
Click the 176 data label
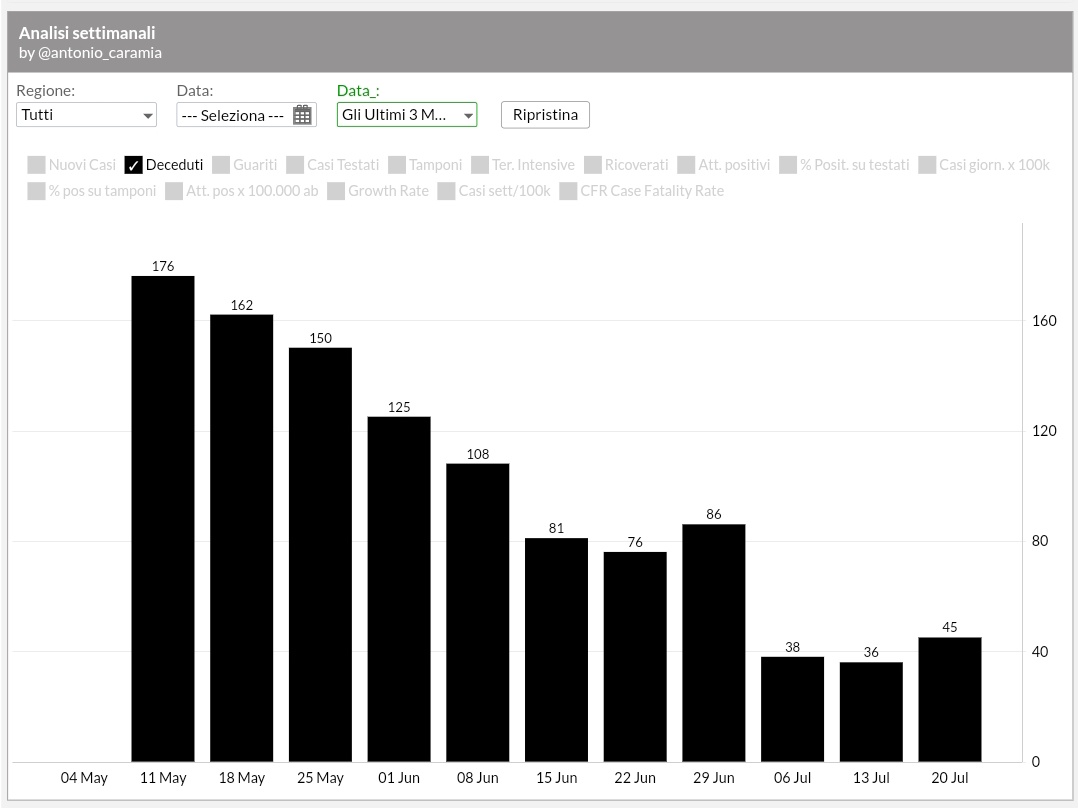coord(163,266)
